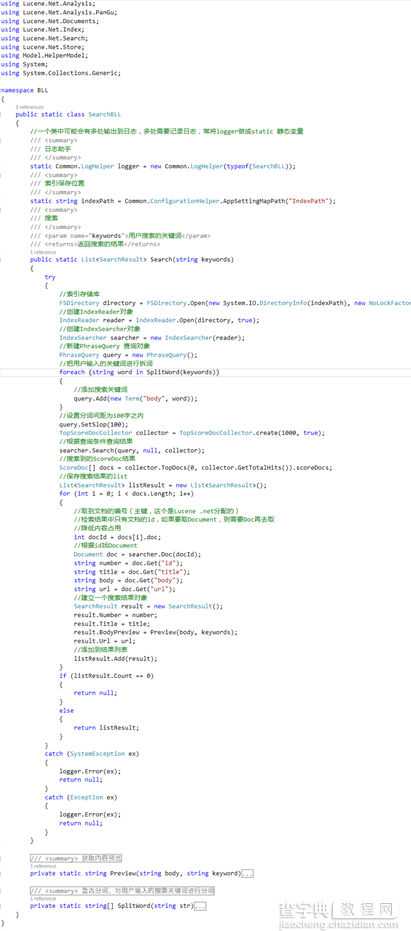Viewport: 411px width, 931px height.
Task: Click 'string body = doc.Get("body");' line
Action: (x=129, y=580)
